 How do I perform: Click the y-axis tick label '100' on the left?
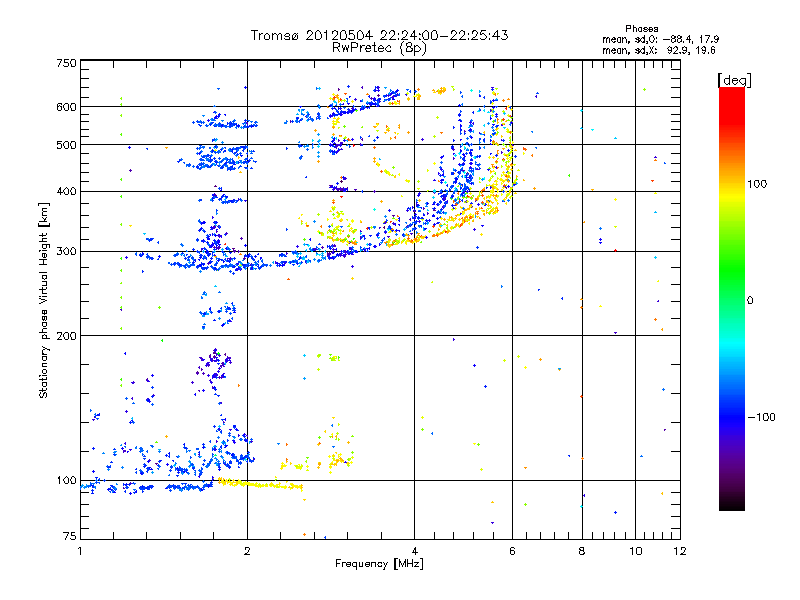(66, 480)
